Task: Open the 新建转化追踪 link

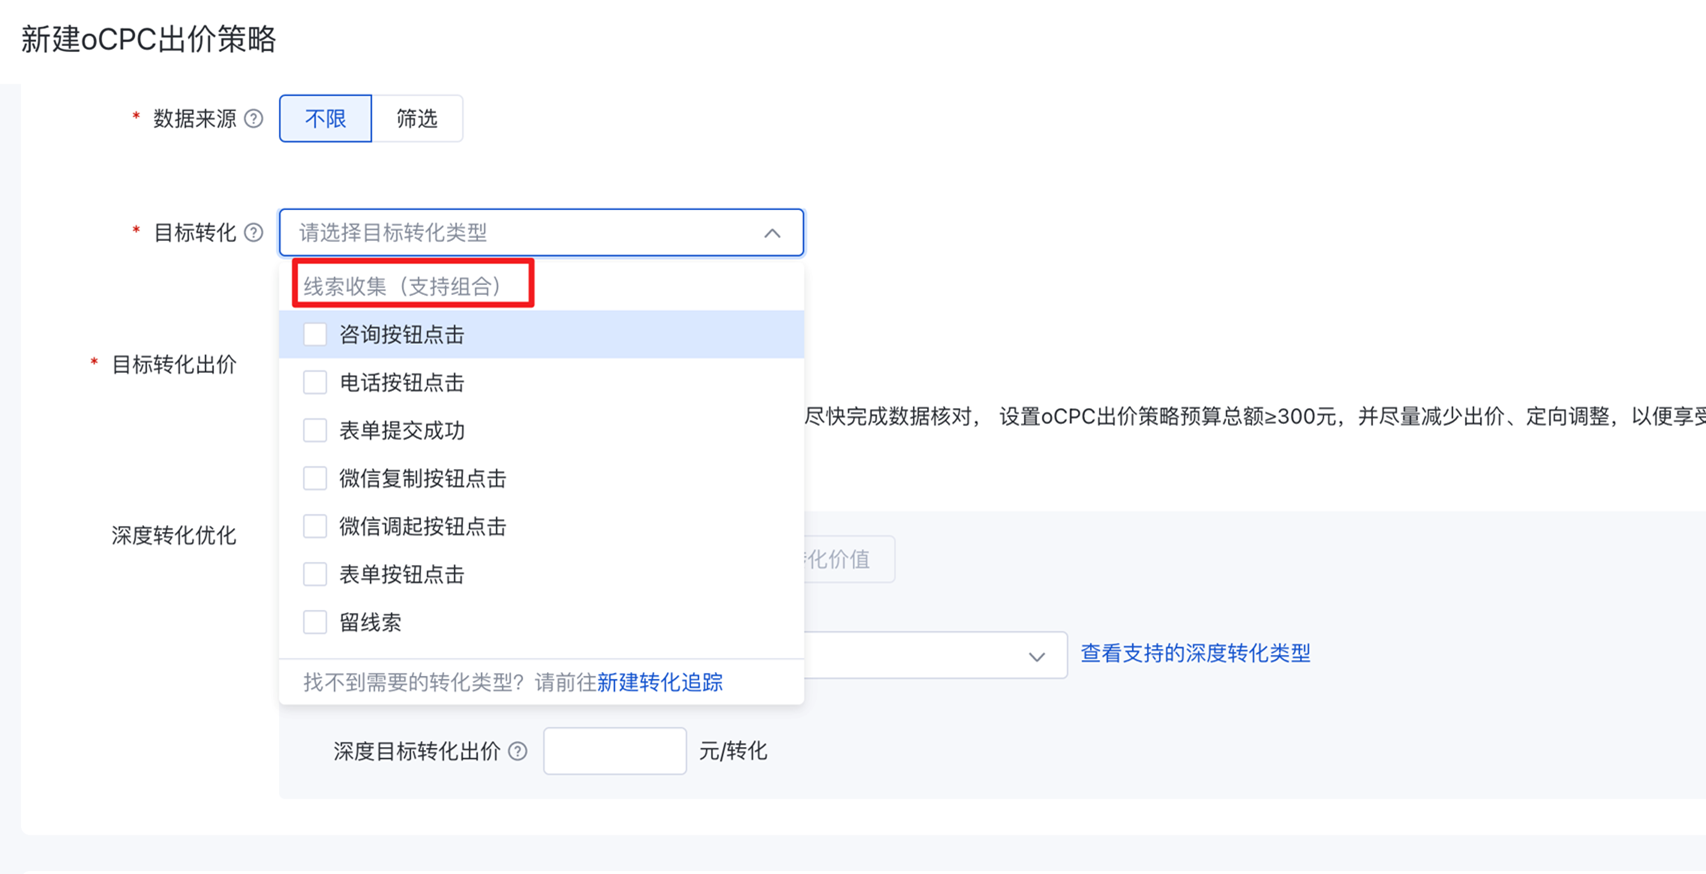Action: (x=659, y=682)
